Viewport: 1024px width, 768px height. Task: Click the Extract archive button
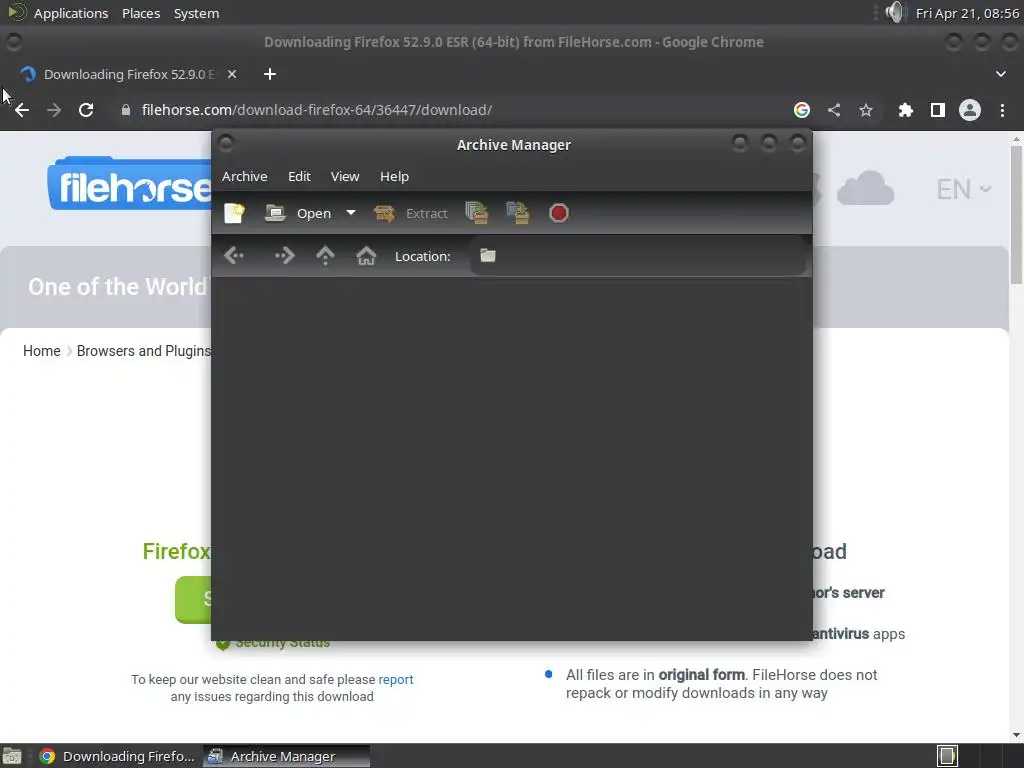tap(410, 214)
